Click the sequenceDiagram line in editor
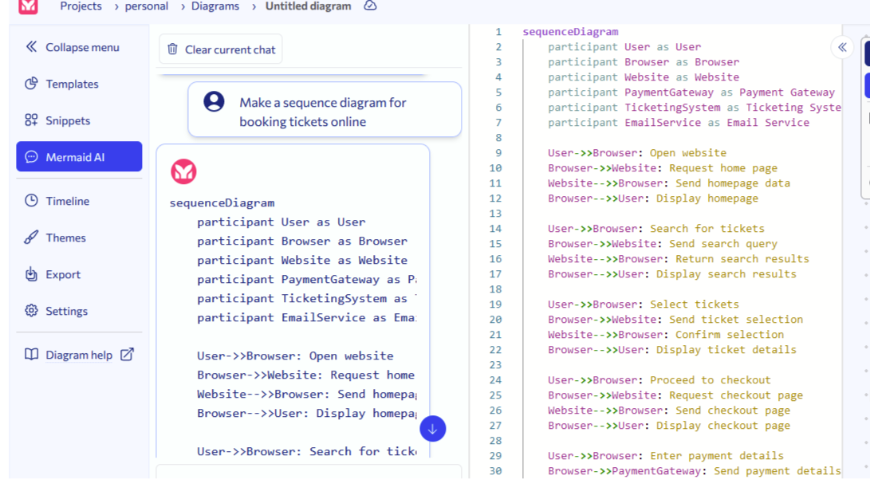The height and width of the screenshot is (495, 870). pos(570,32)
